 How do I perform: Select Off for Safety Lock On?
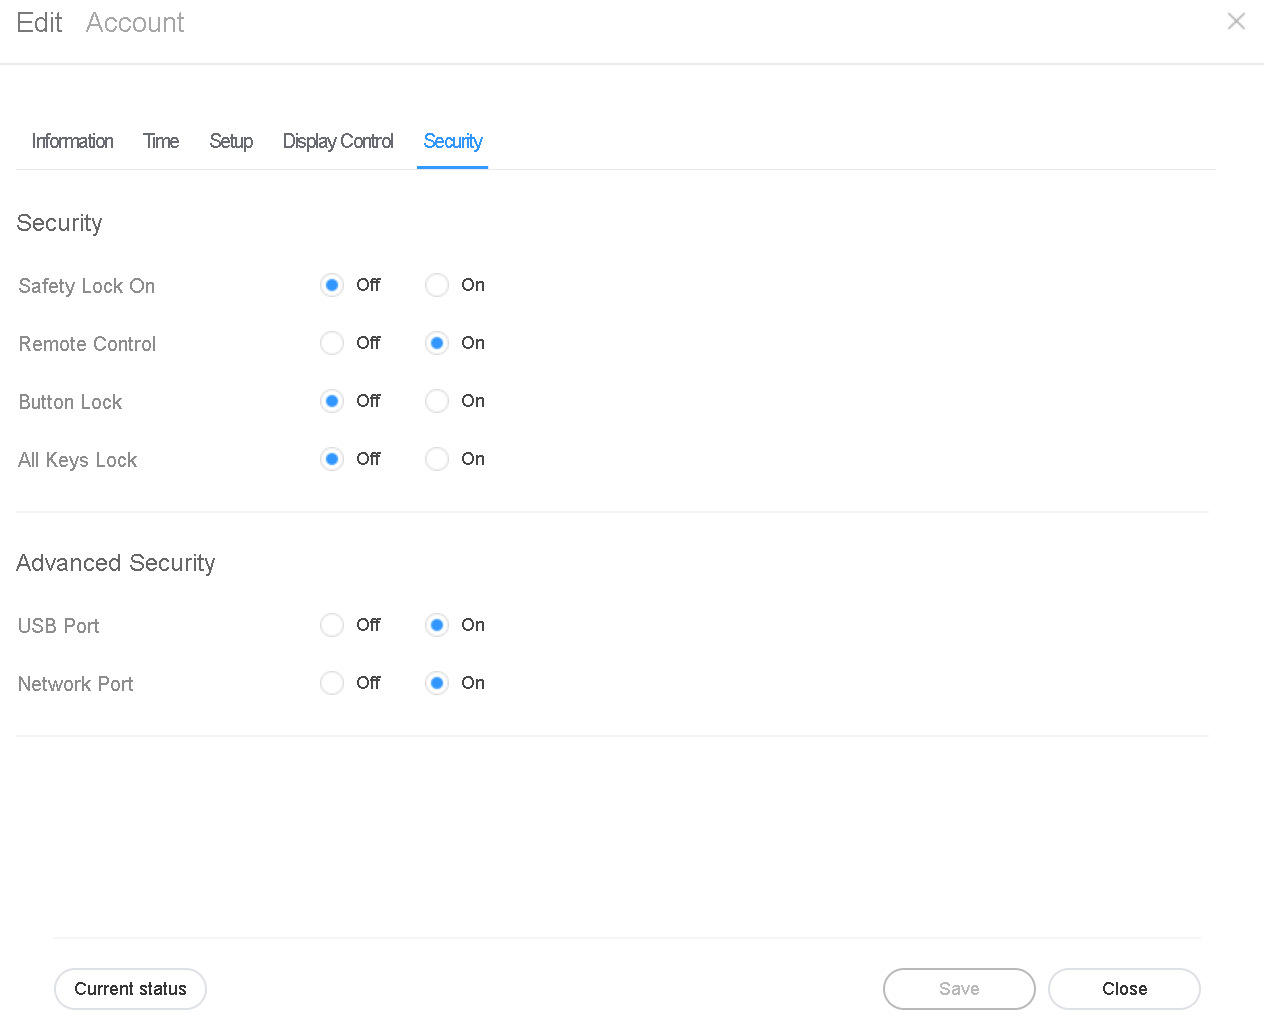coord(331,285)
